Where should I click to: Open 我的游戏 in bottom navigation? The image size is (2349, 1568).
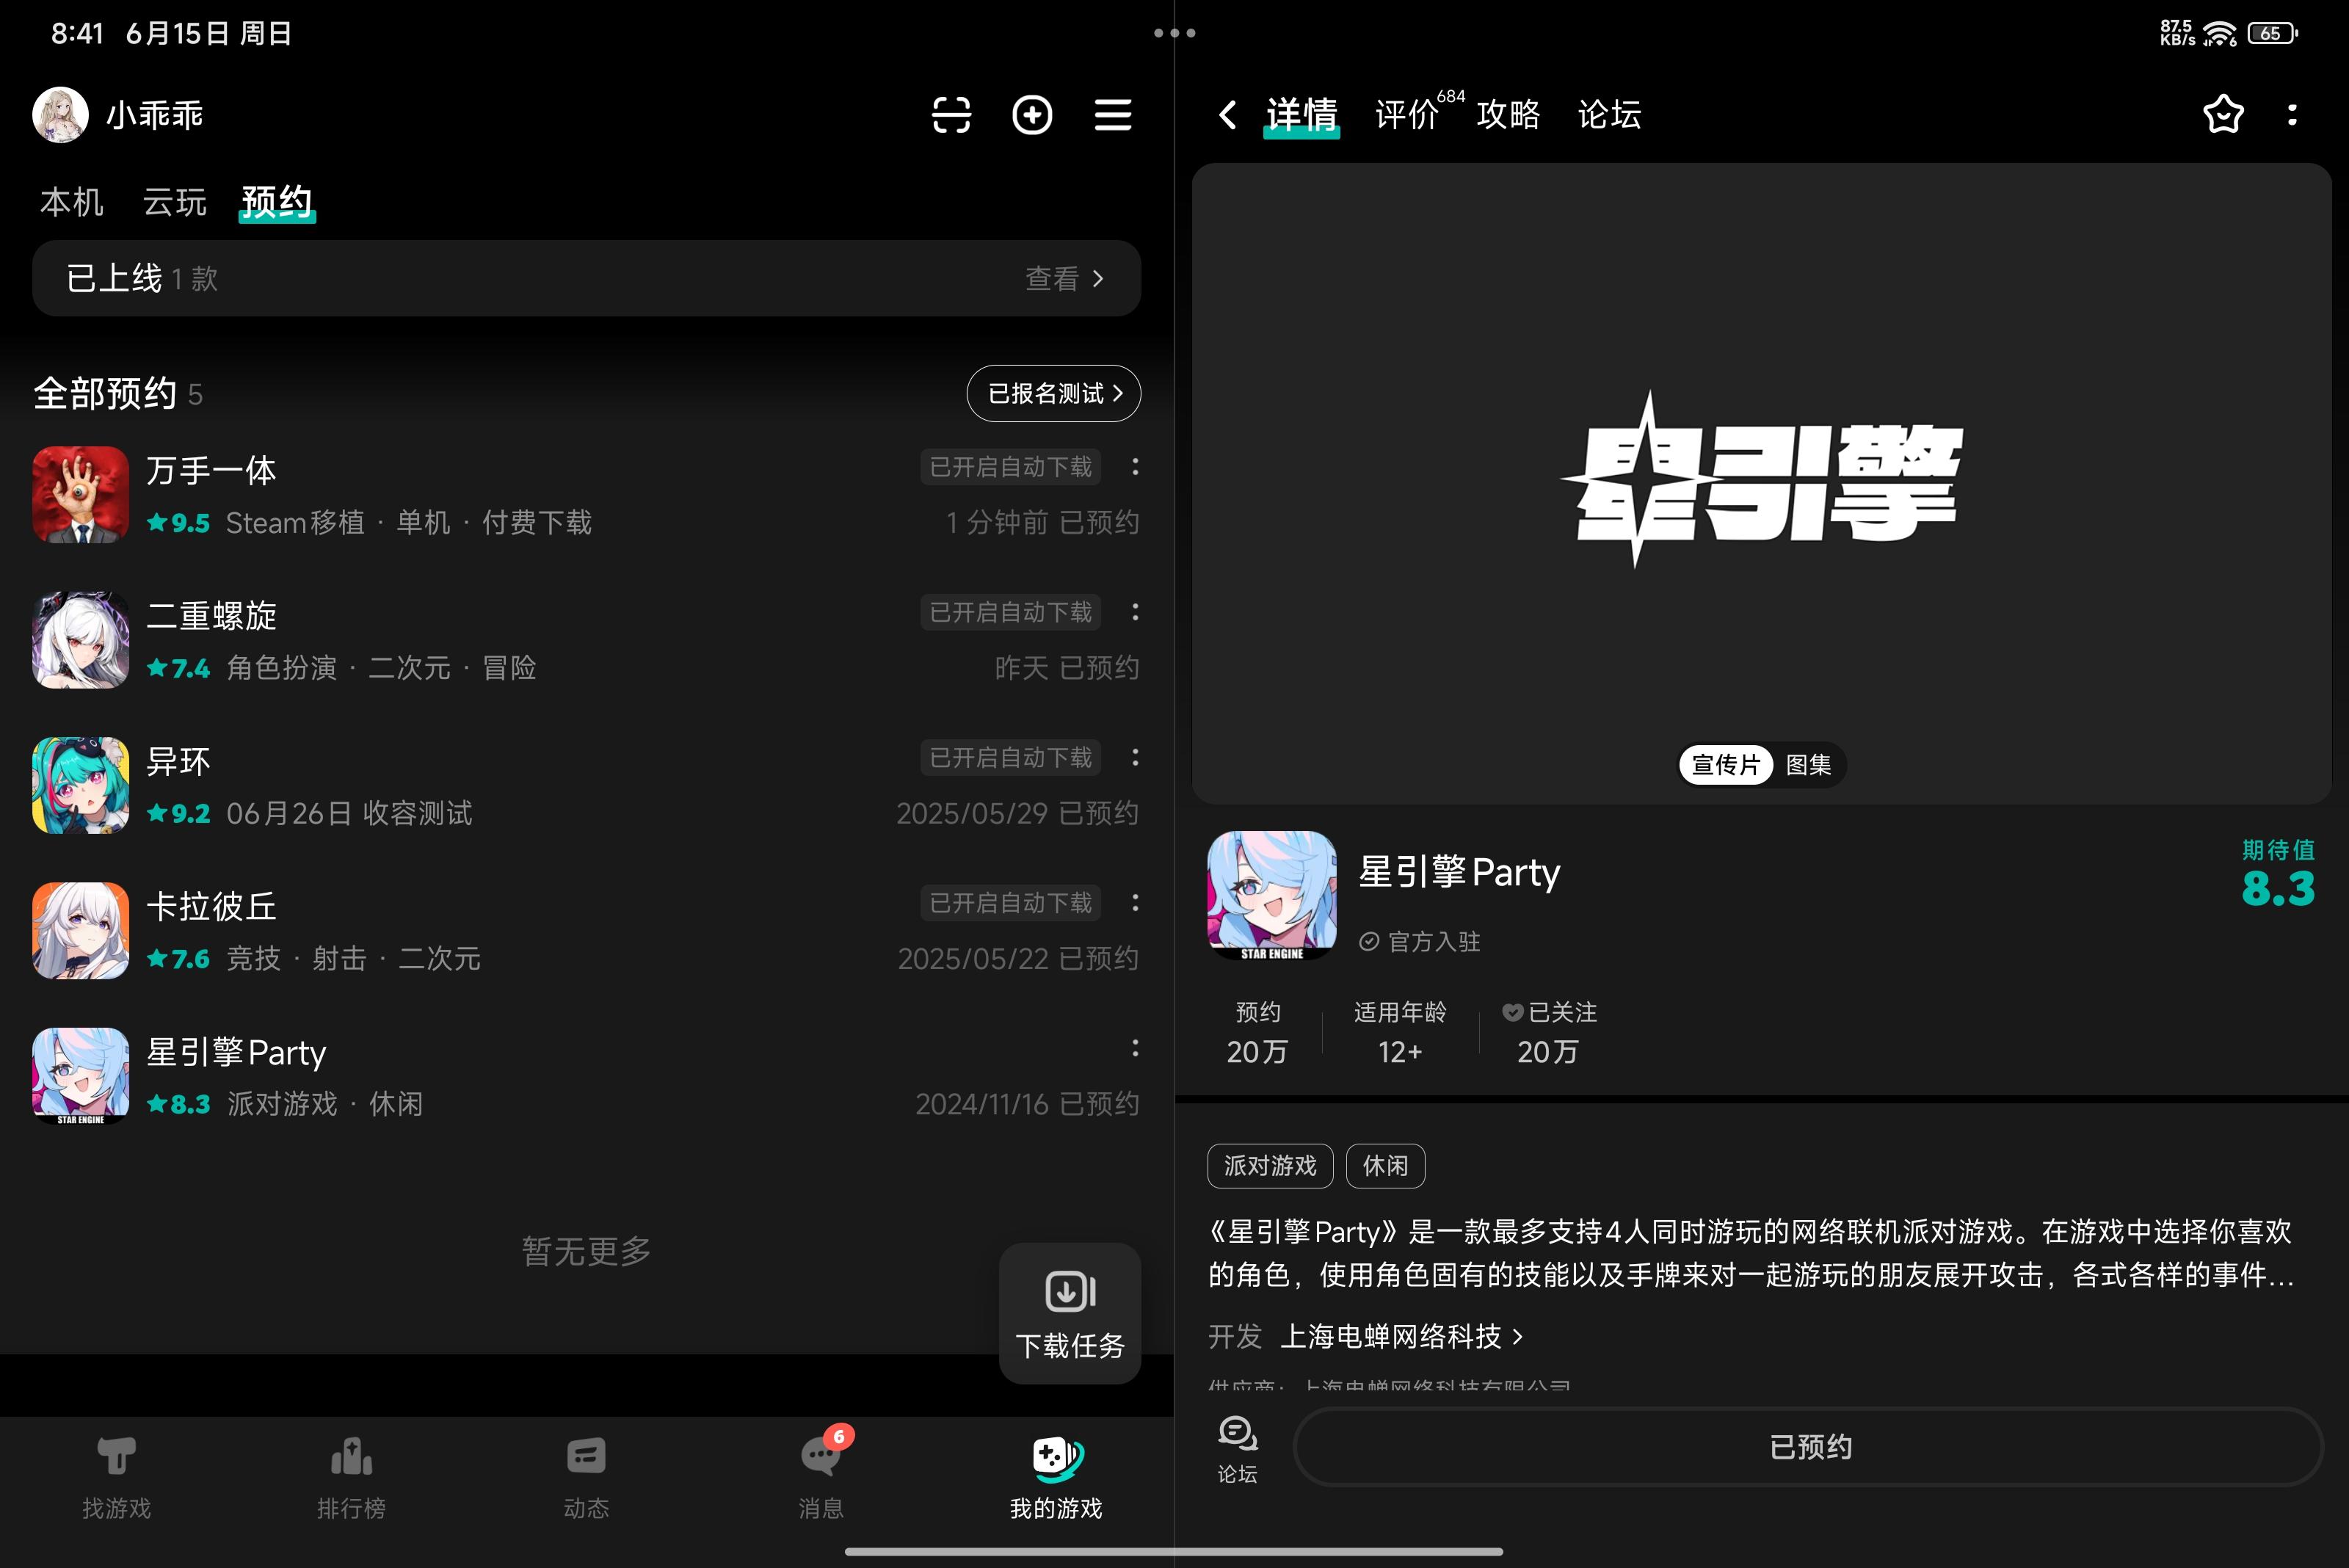tap(1056, 1478)
